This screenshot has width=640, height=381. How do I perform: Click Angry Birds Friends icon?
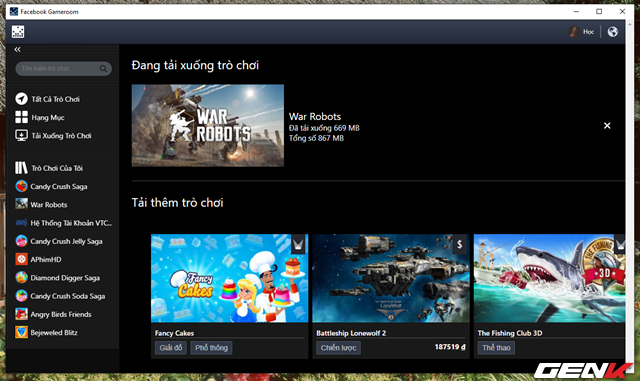click(21, 314)
